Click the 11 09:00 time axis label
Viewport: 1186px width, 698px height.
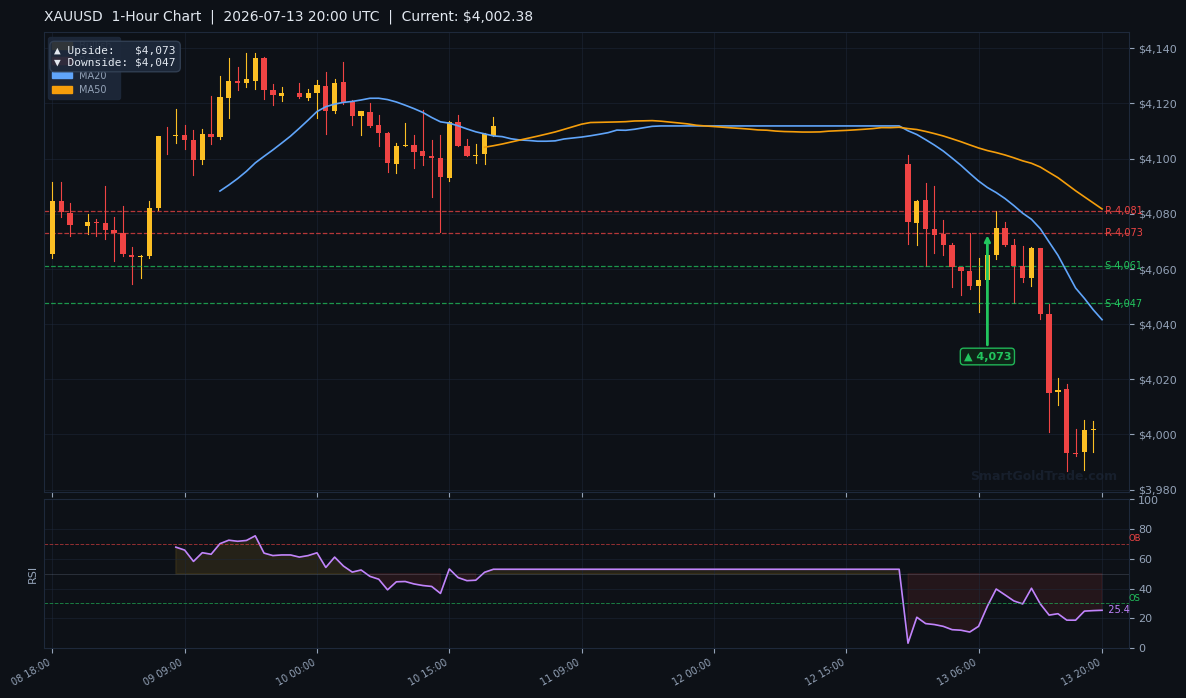point(561,671)
